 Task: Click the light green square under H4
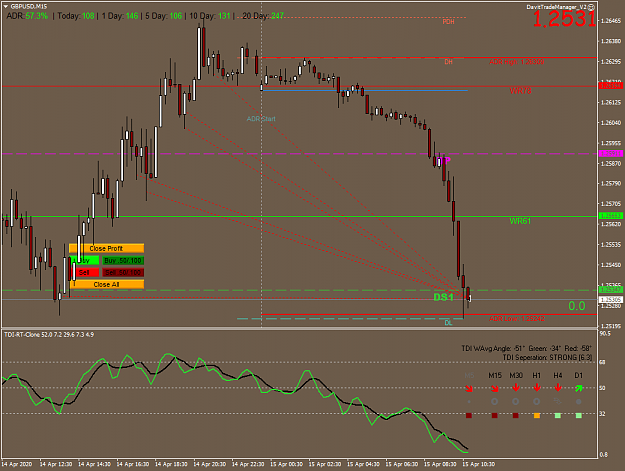click(x=558, y=416)
